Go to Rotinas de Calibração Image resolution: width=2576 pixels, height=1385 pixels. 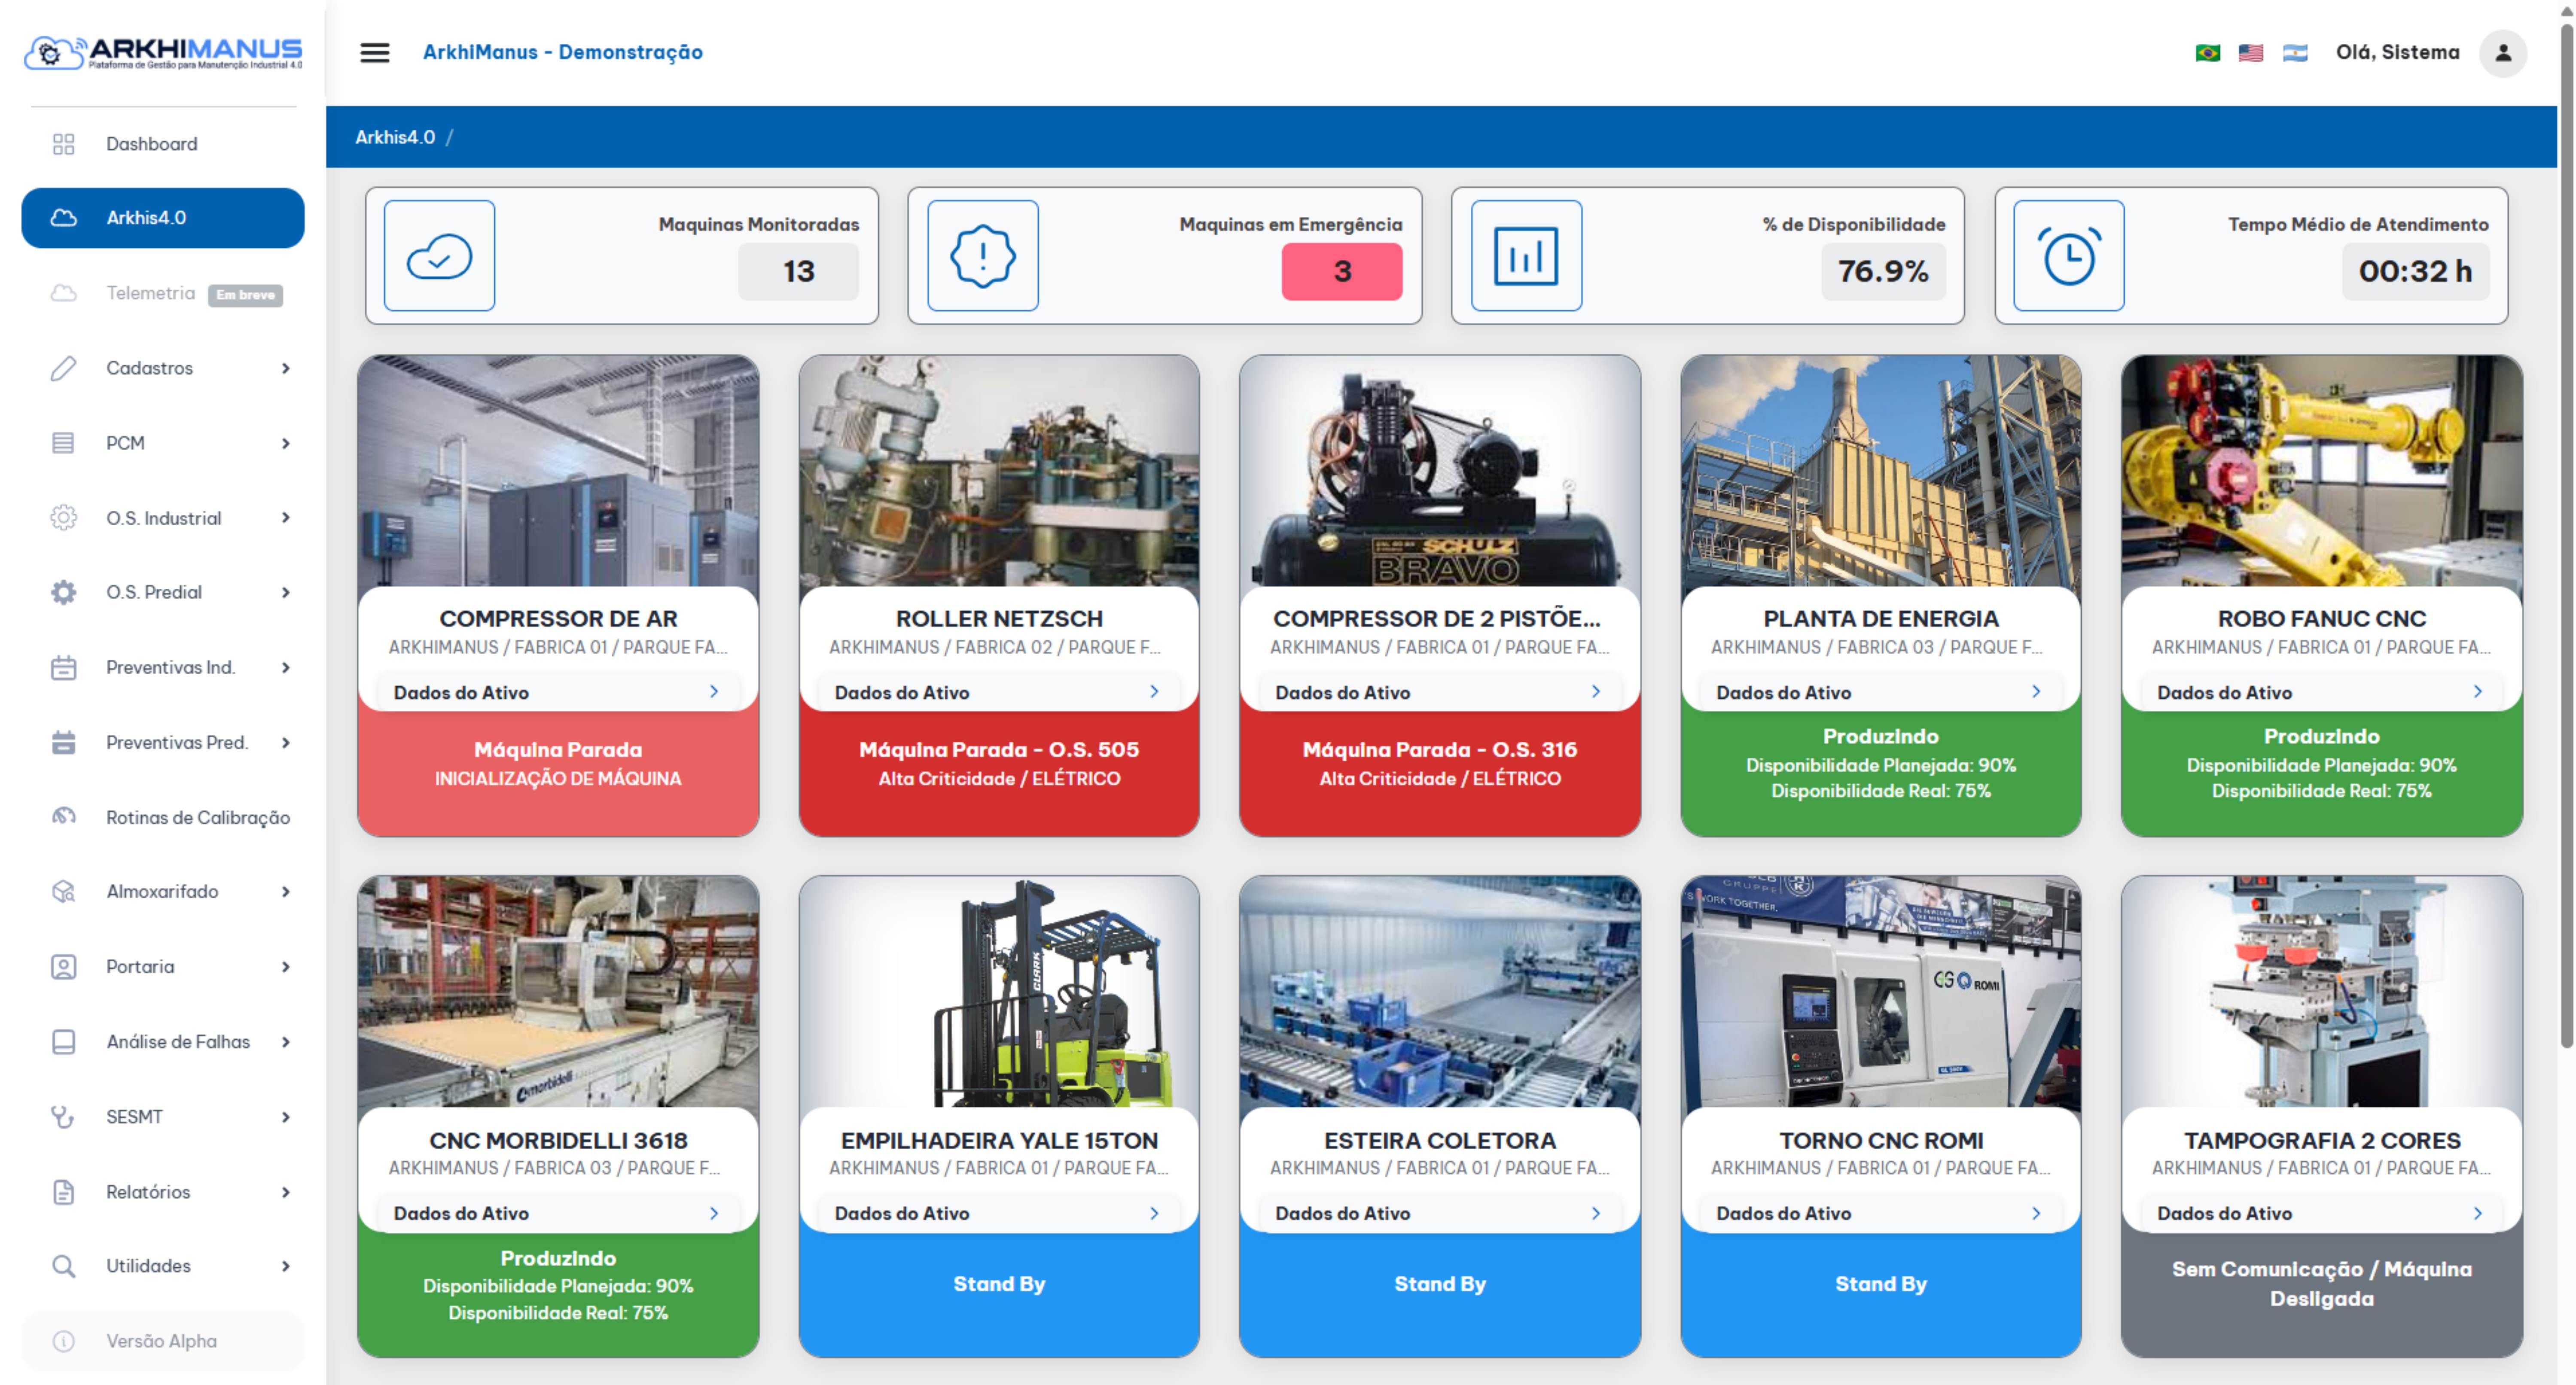(x=197, y=817)
